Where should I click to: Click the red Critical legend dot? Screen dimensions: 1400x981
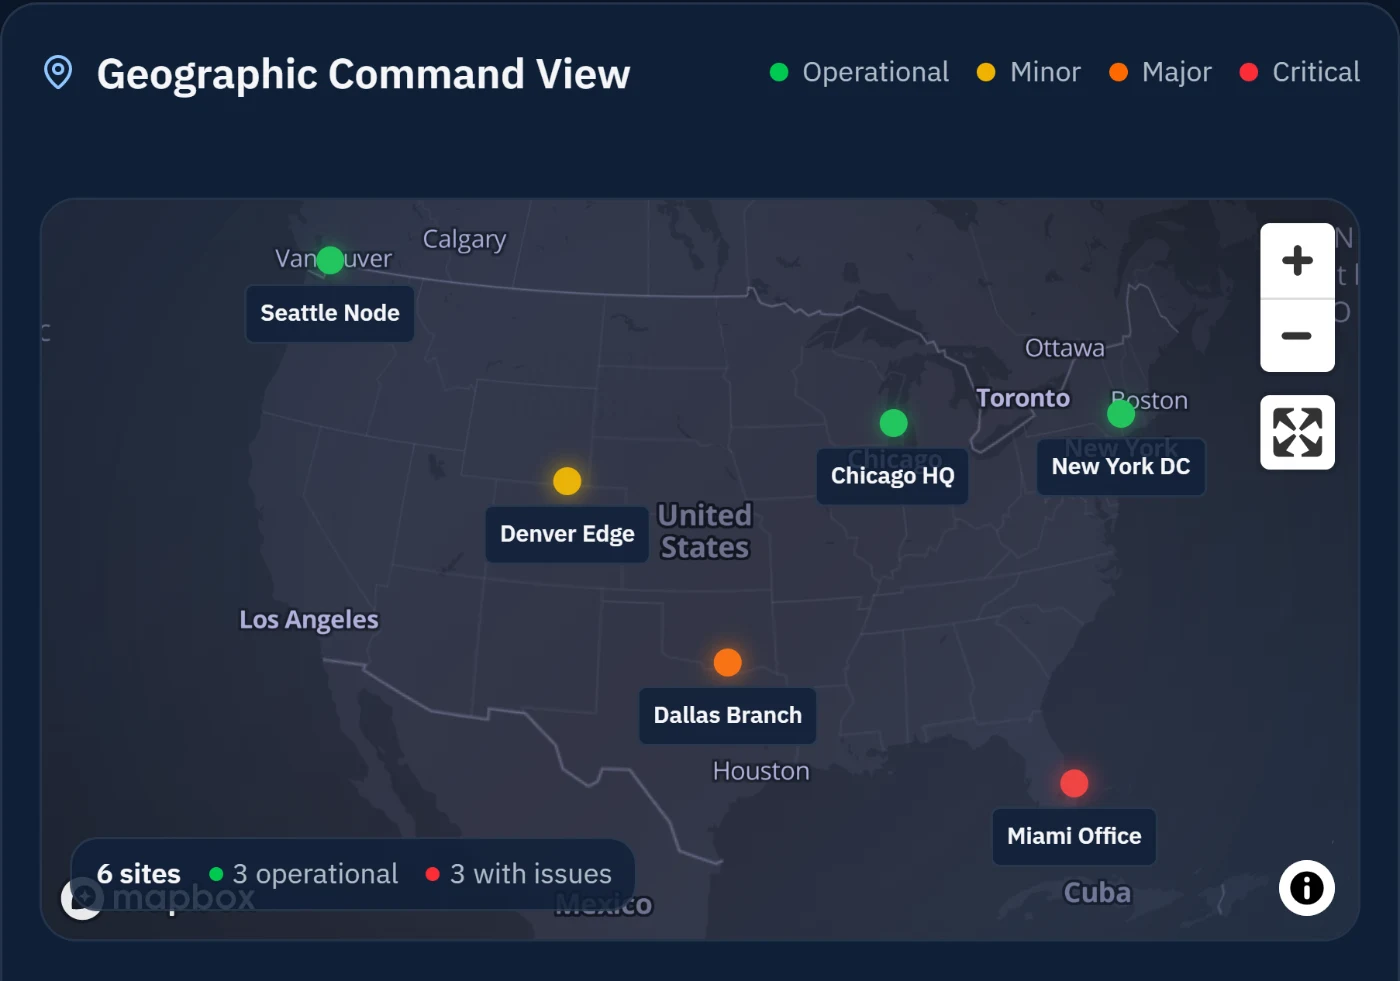1249,72
